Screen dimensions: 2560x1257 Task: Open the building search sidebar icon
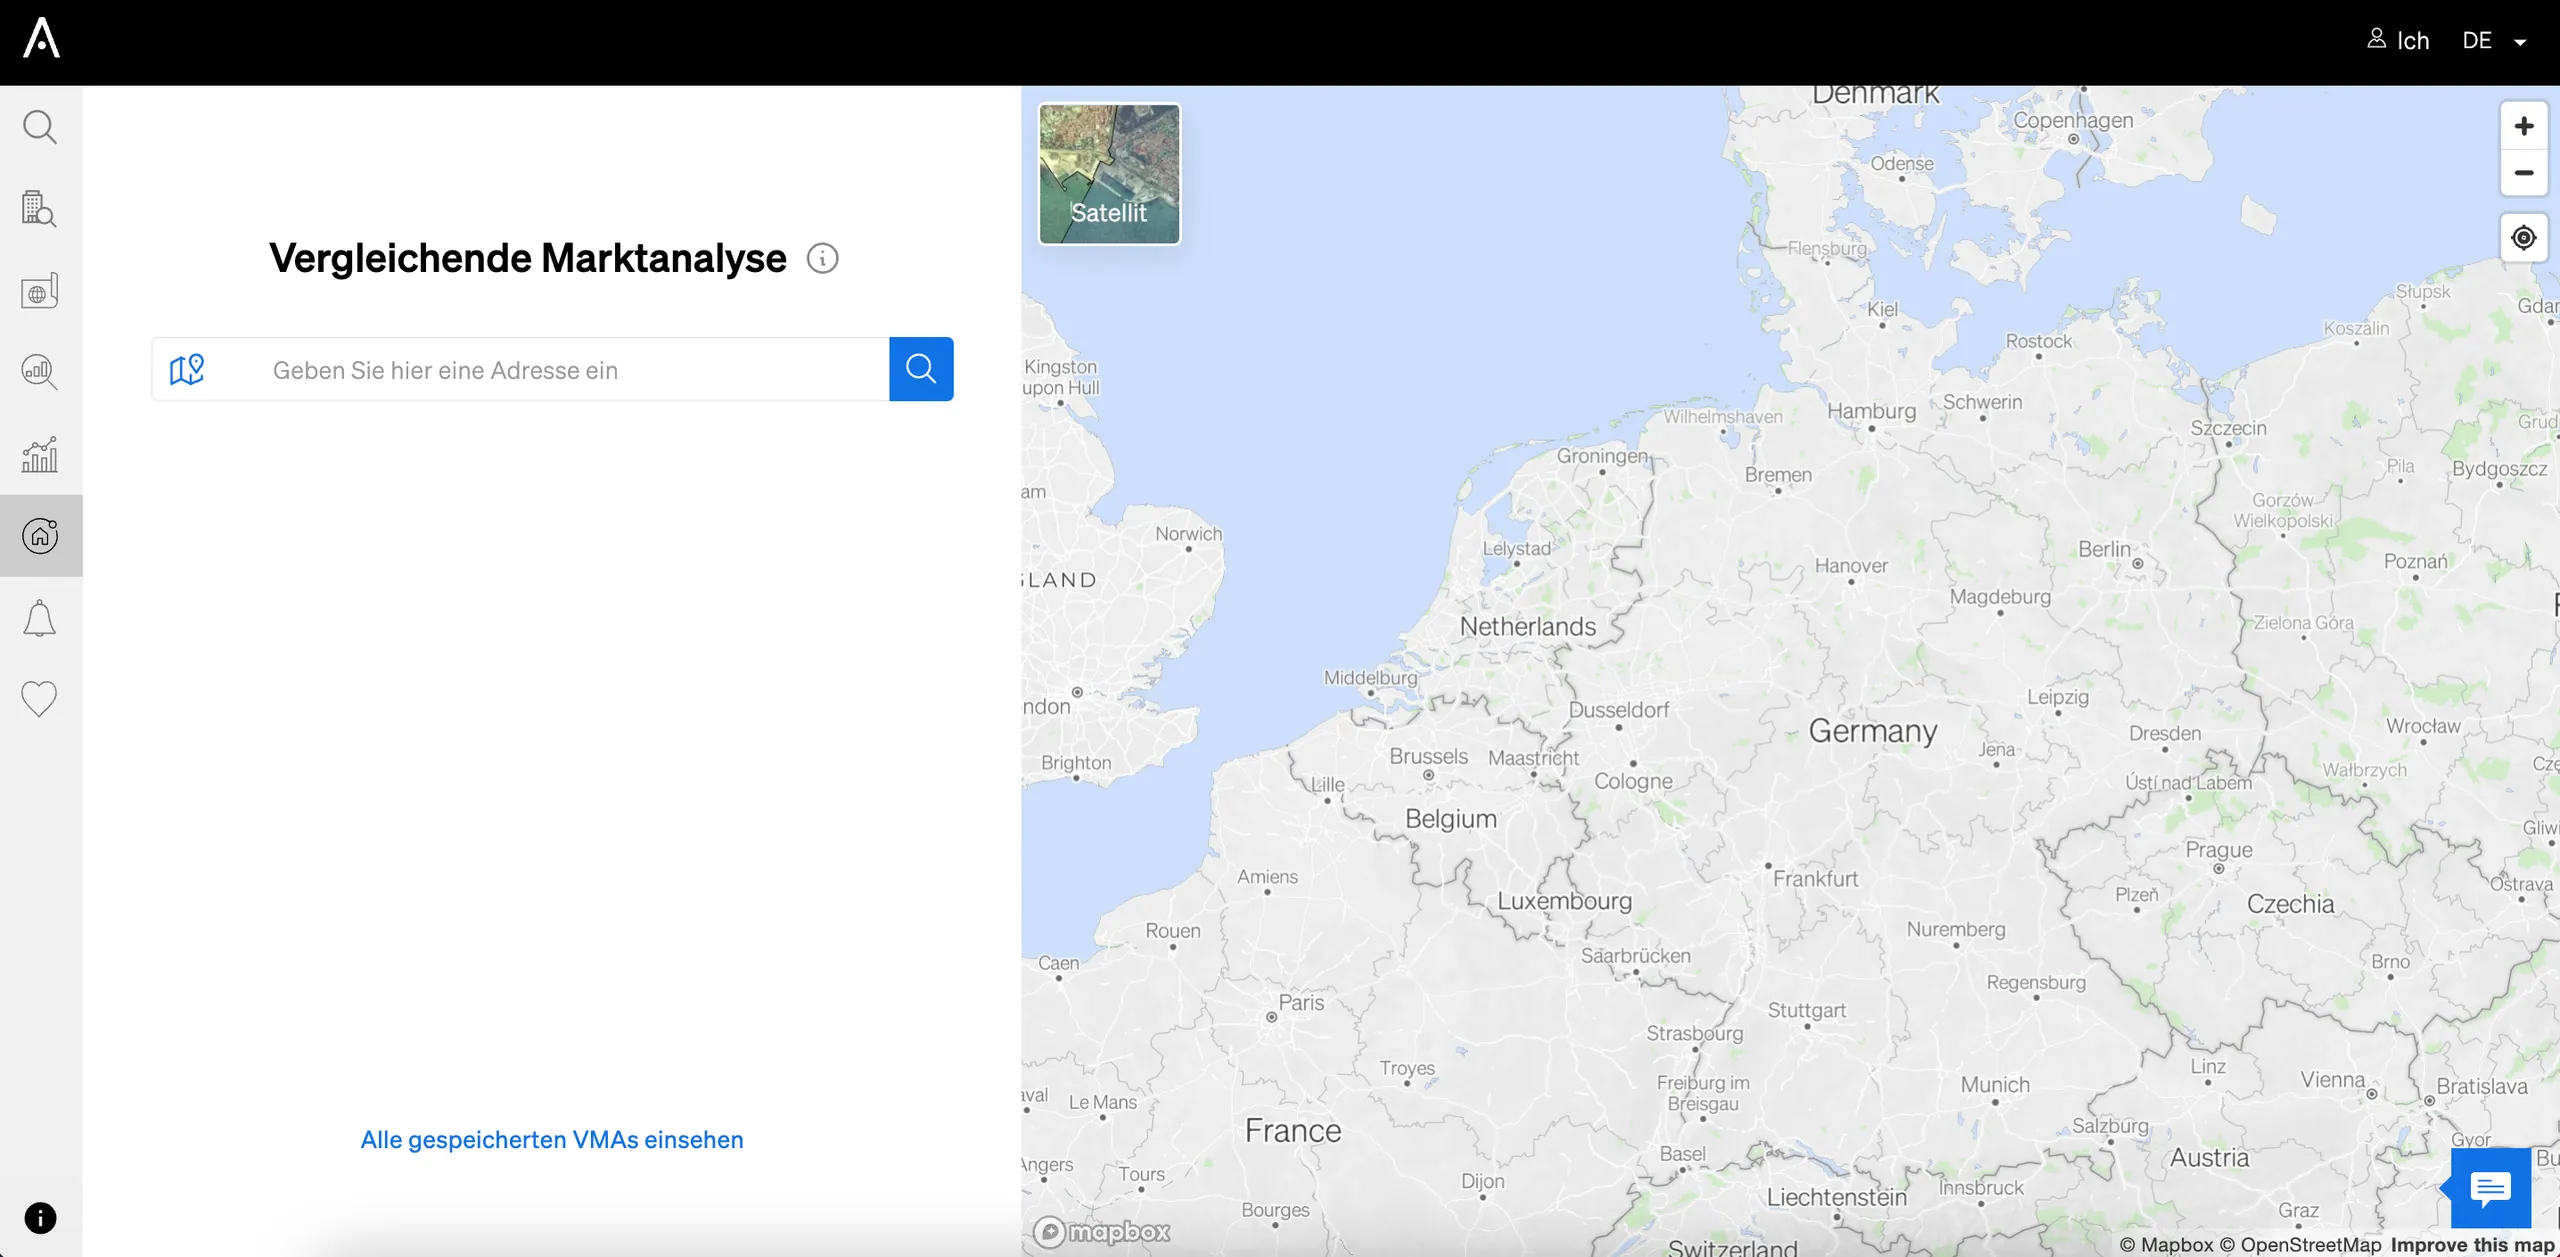click(40, 209)
